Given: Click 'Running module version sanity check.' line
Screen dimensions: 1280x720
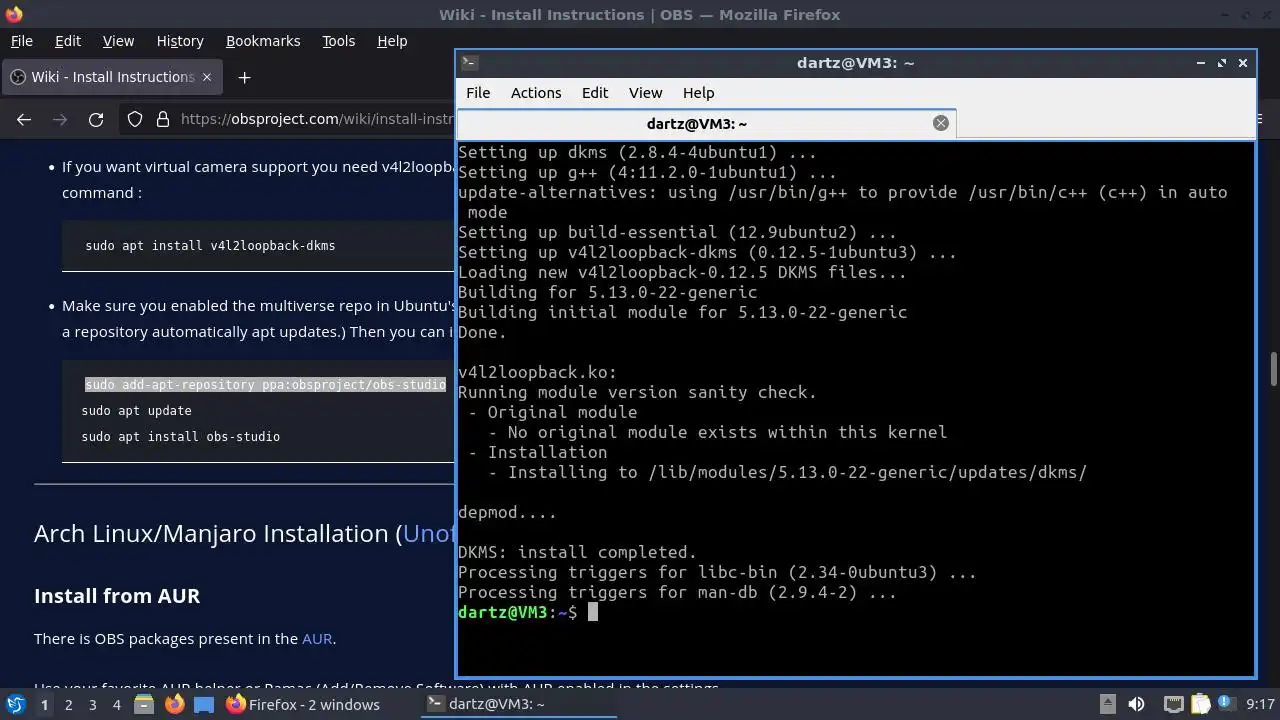Looking at the screenshot, I should [637, 392].
